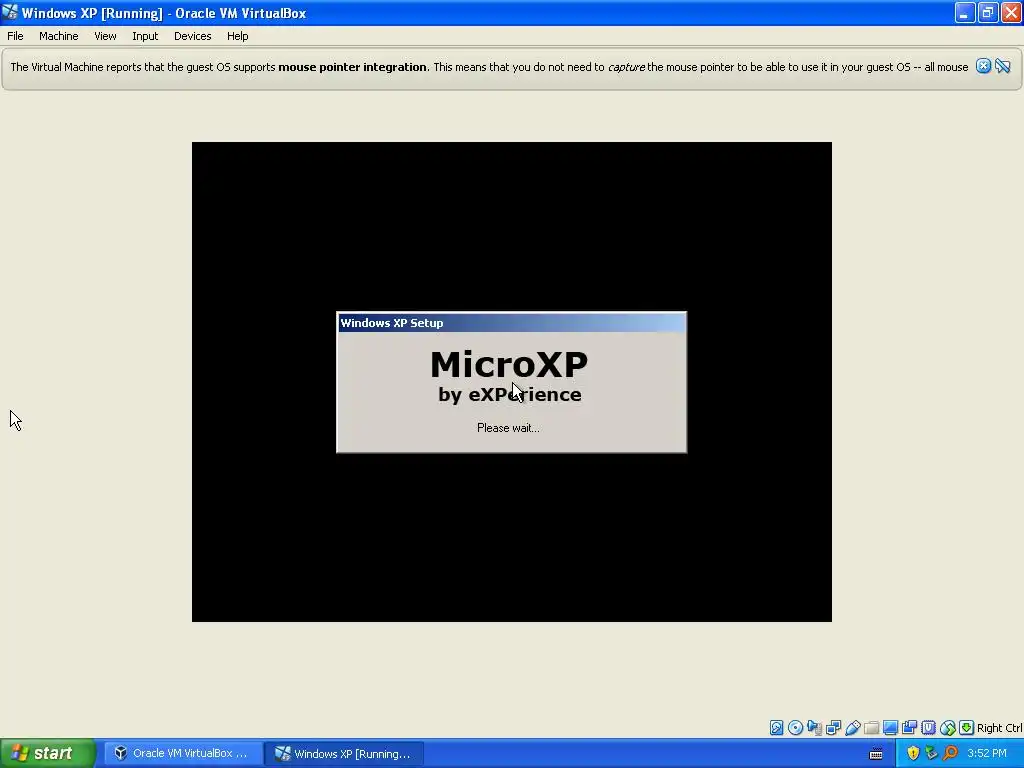The image size is (1024, 768).
Task: Click the yellow security shield tray icon
Action: pos(913,754)
